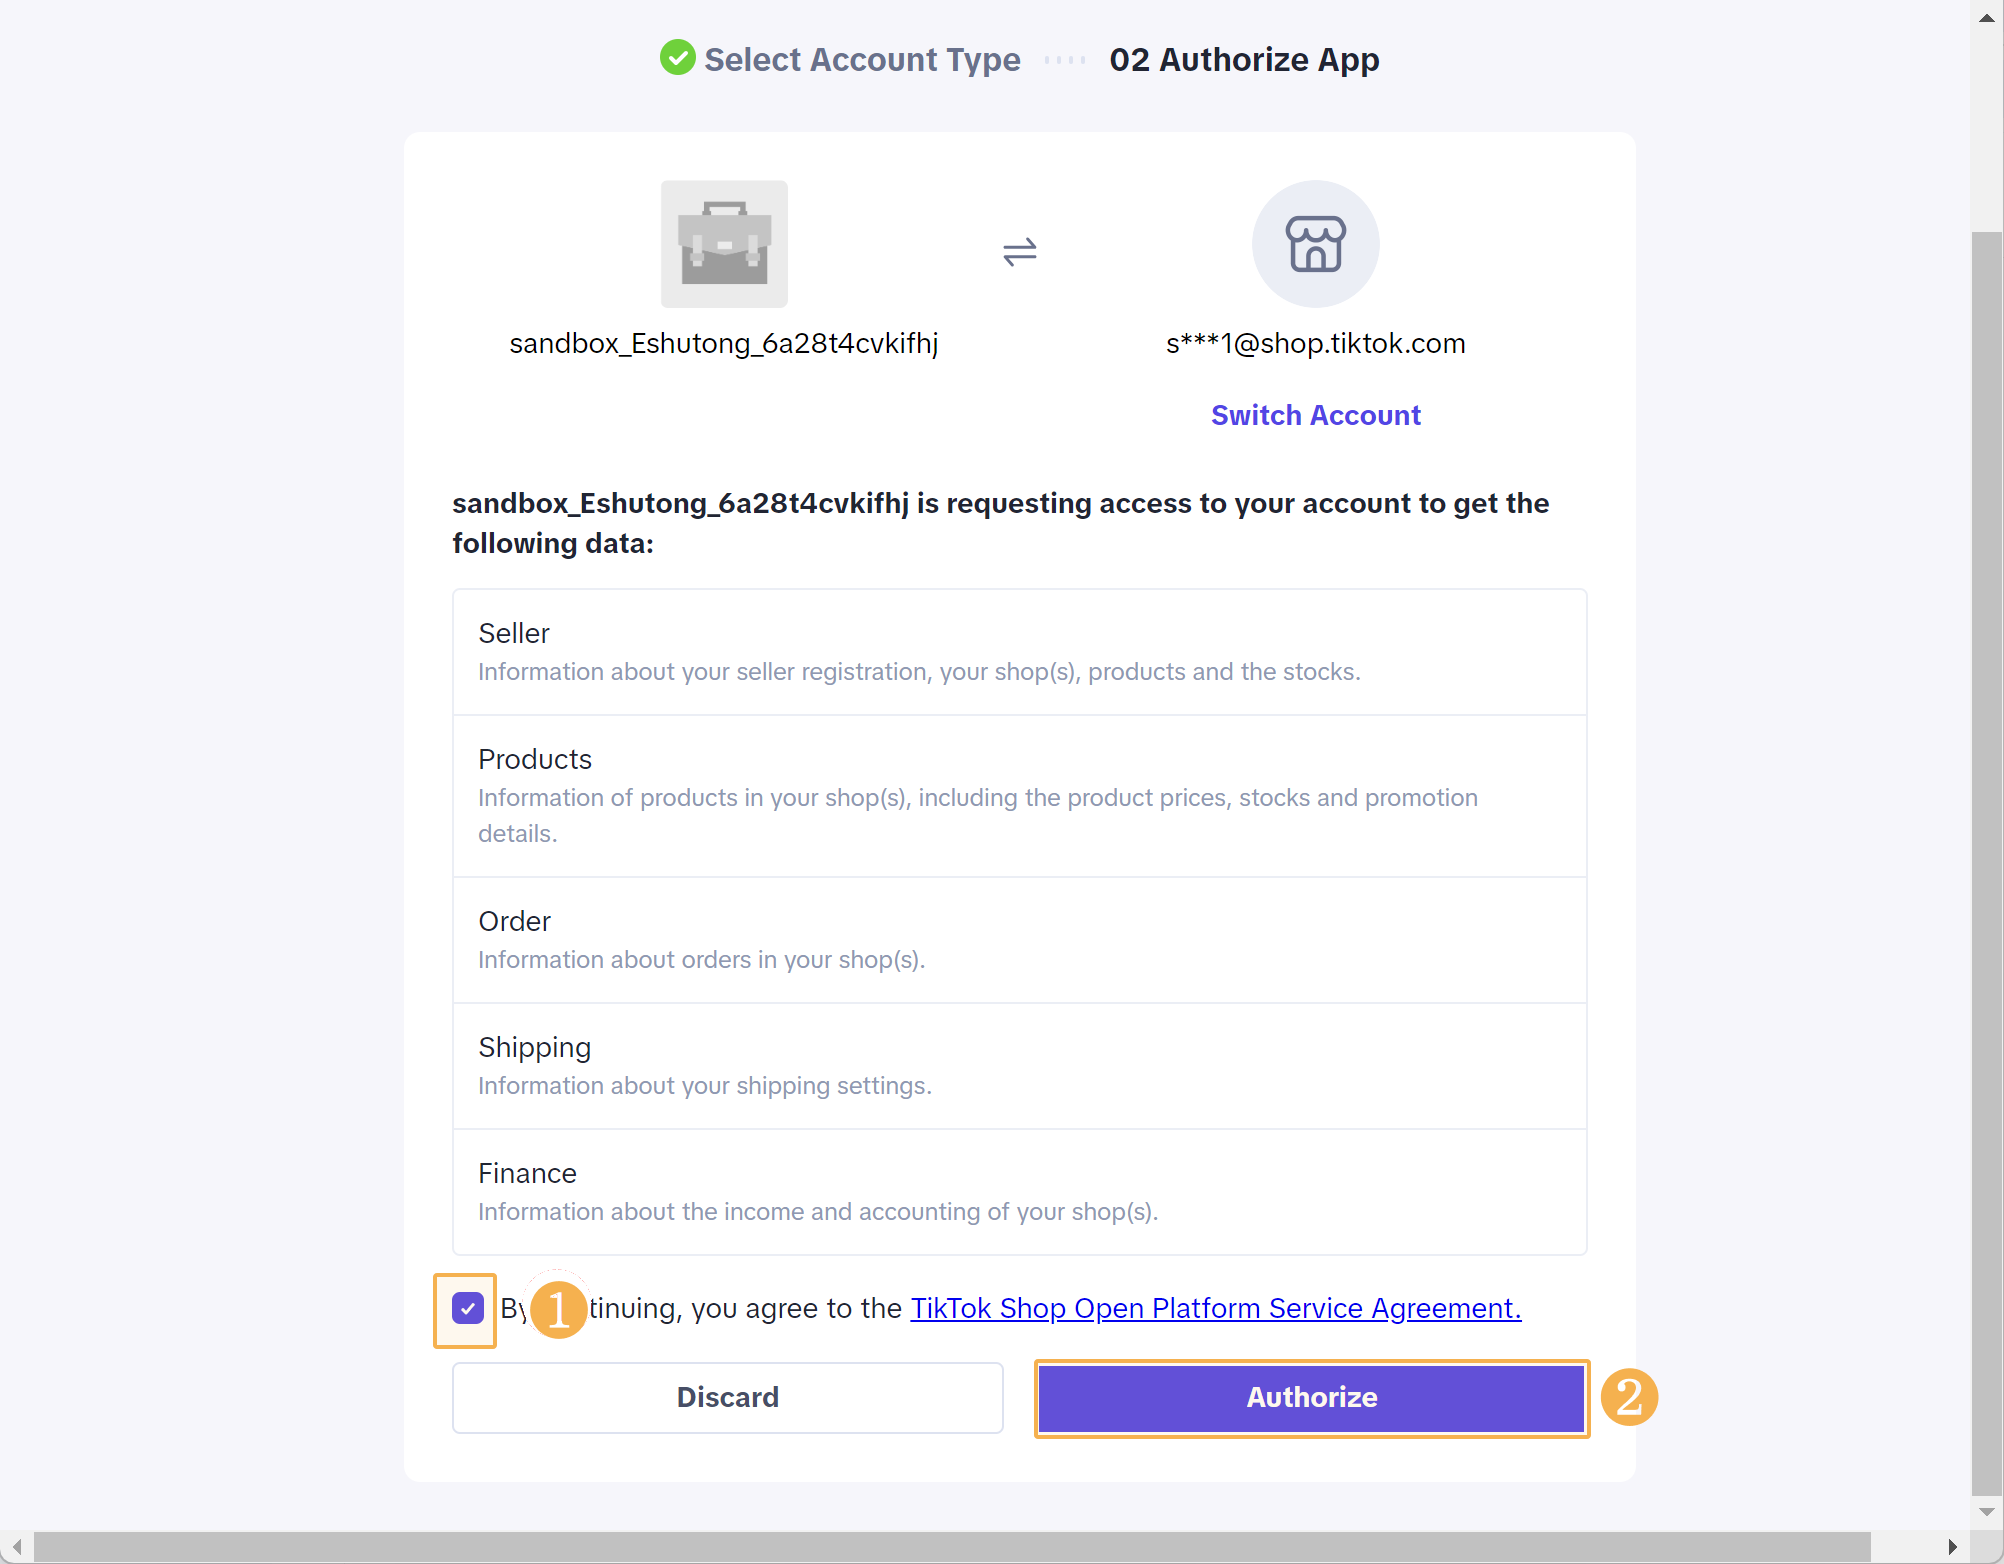Click the orange step 2 badge
The image size is (2004, 1564).
pos(1629,1397)
